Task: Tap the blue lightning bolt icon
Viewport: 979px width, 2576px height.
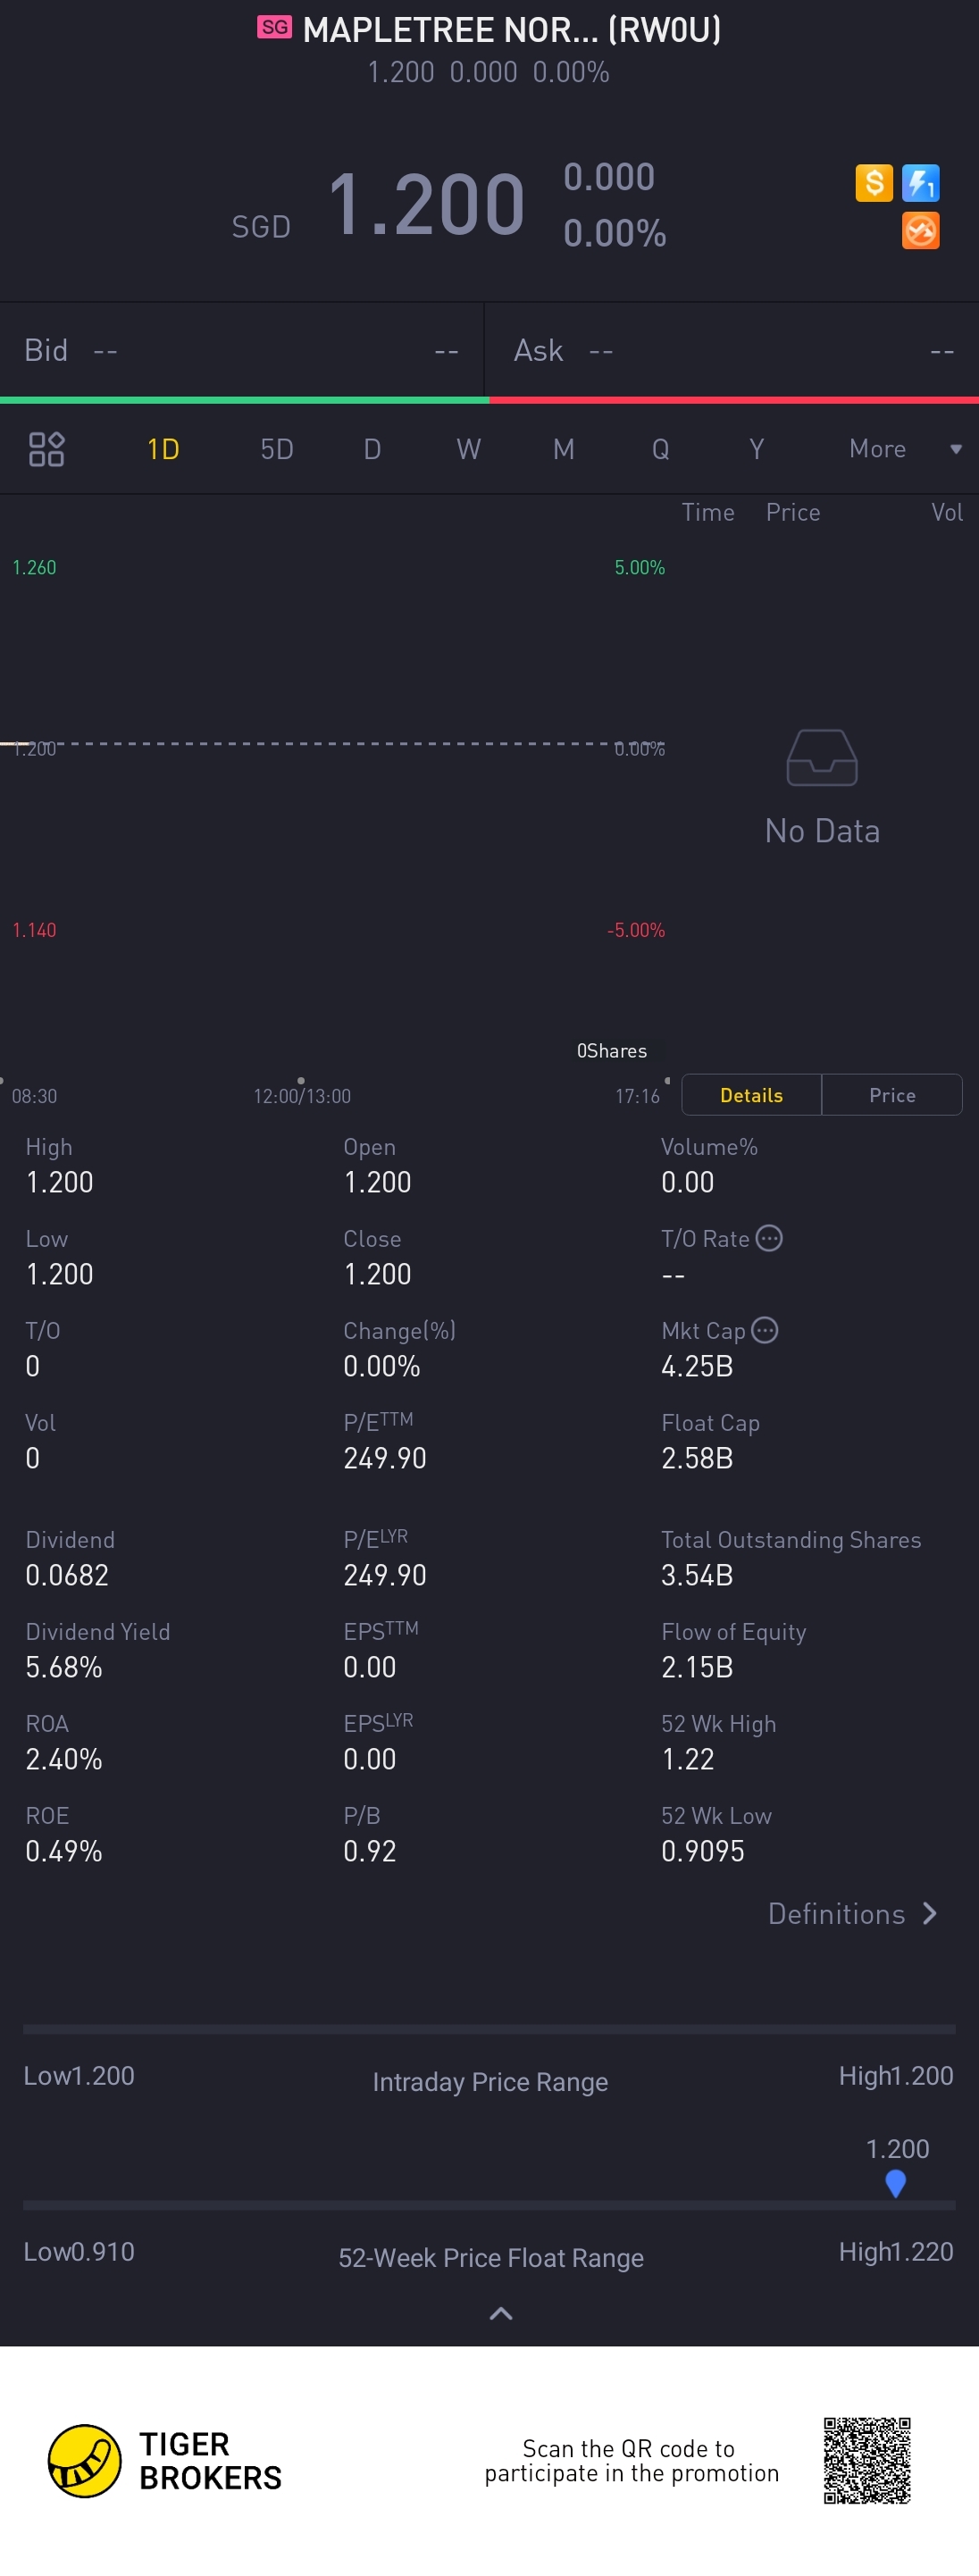Action: point(921,183)
